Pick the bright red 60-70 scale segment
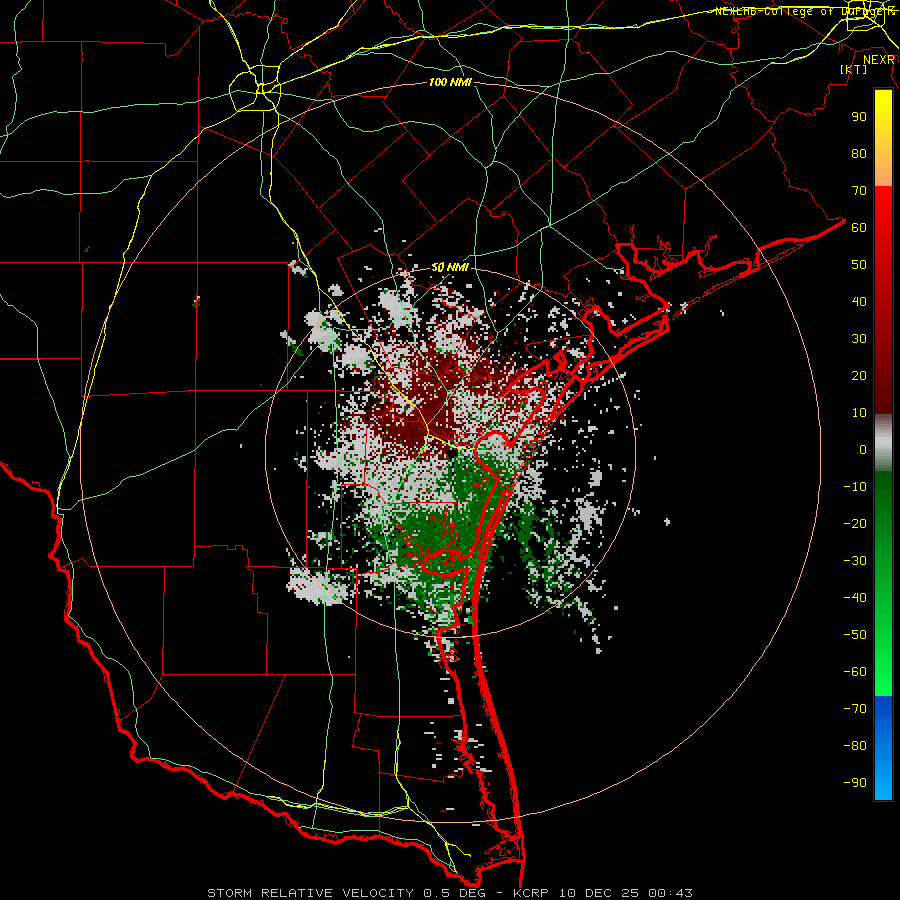Viewport: 900px width, 900px height. (x=883, y=205)
